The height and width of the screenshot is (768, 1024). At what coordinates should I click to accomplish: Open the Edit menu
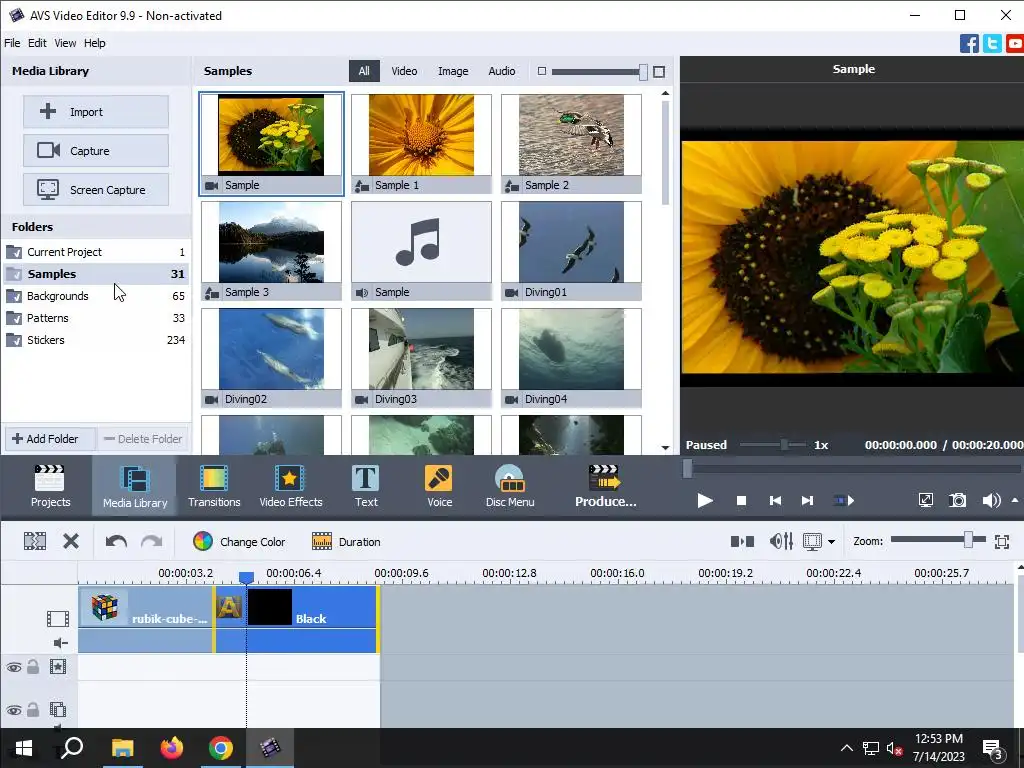37,43
